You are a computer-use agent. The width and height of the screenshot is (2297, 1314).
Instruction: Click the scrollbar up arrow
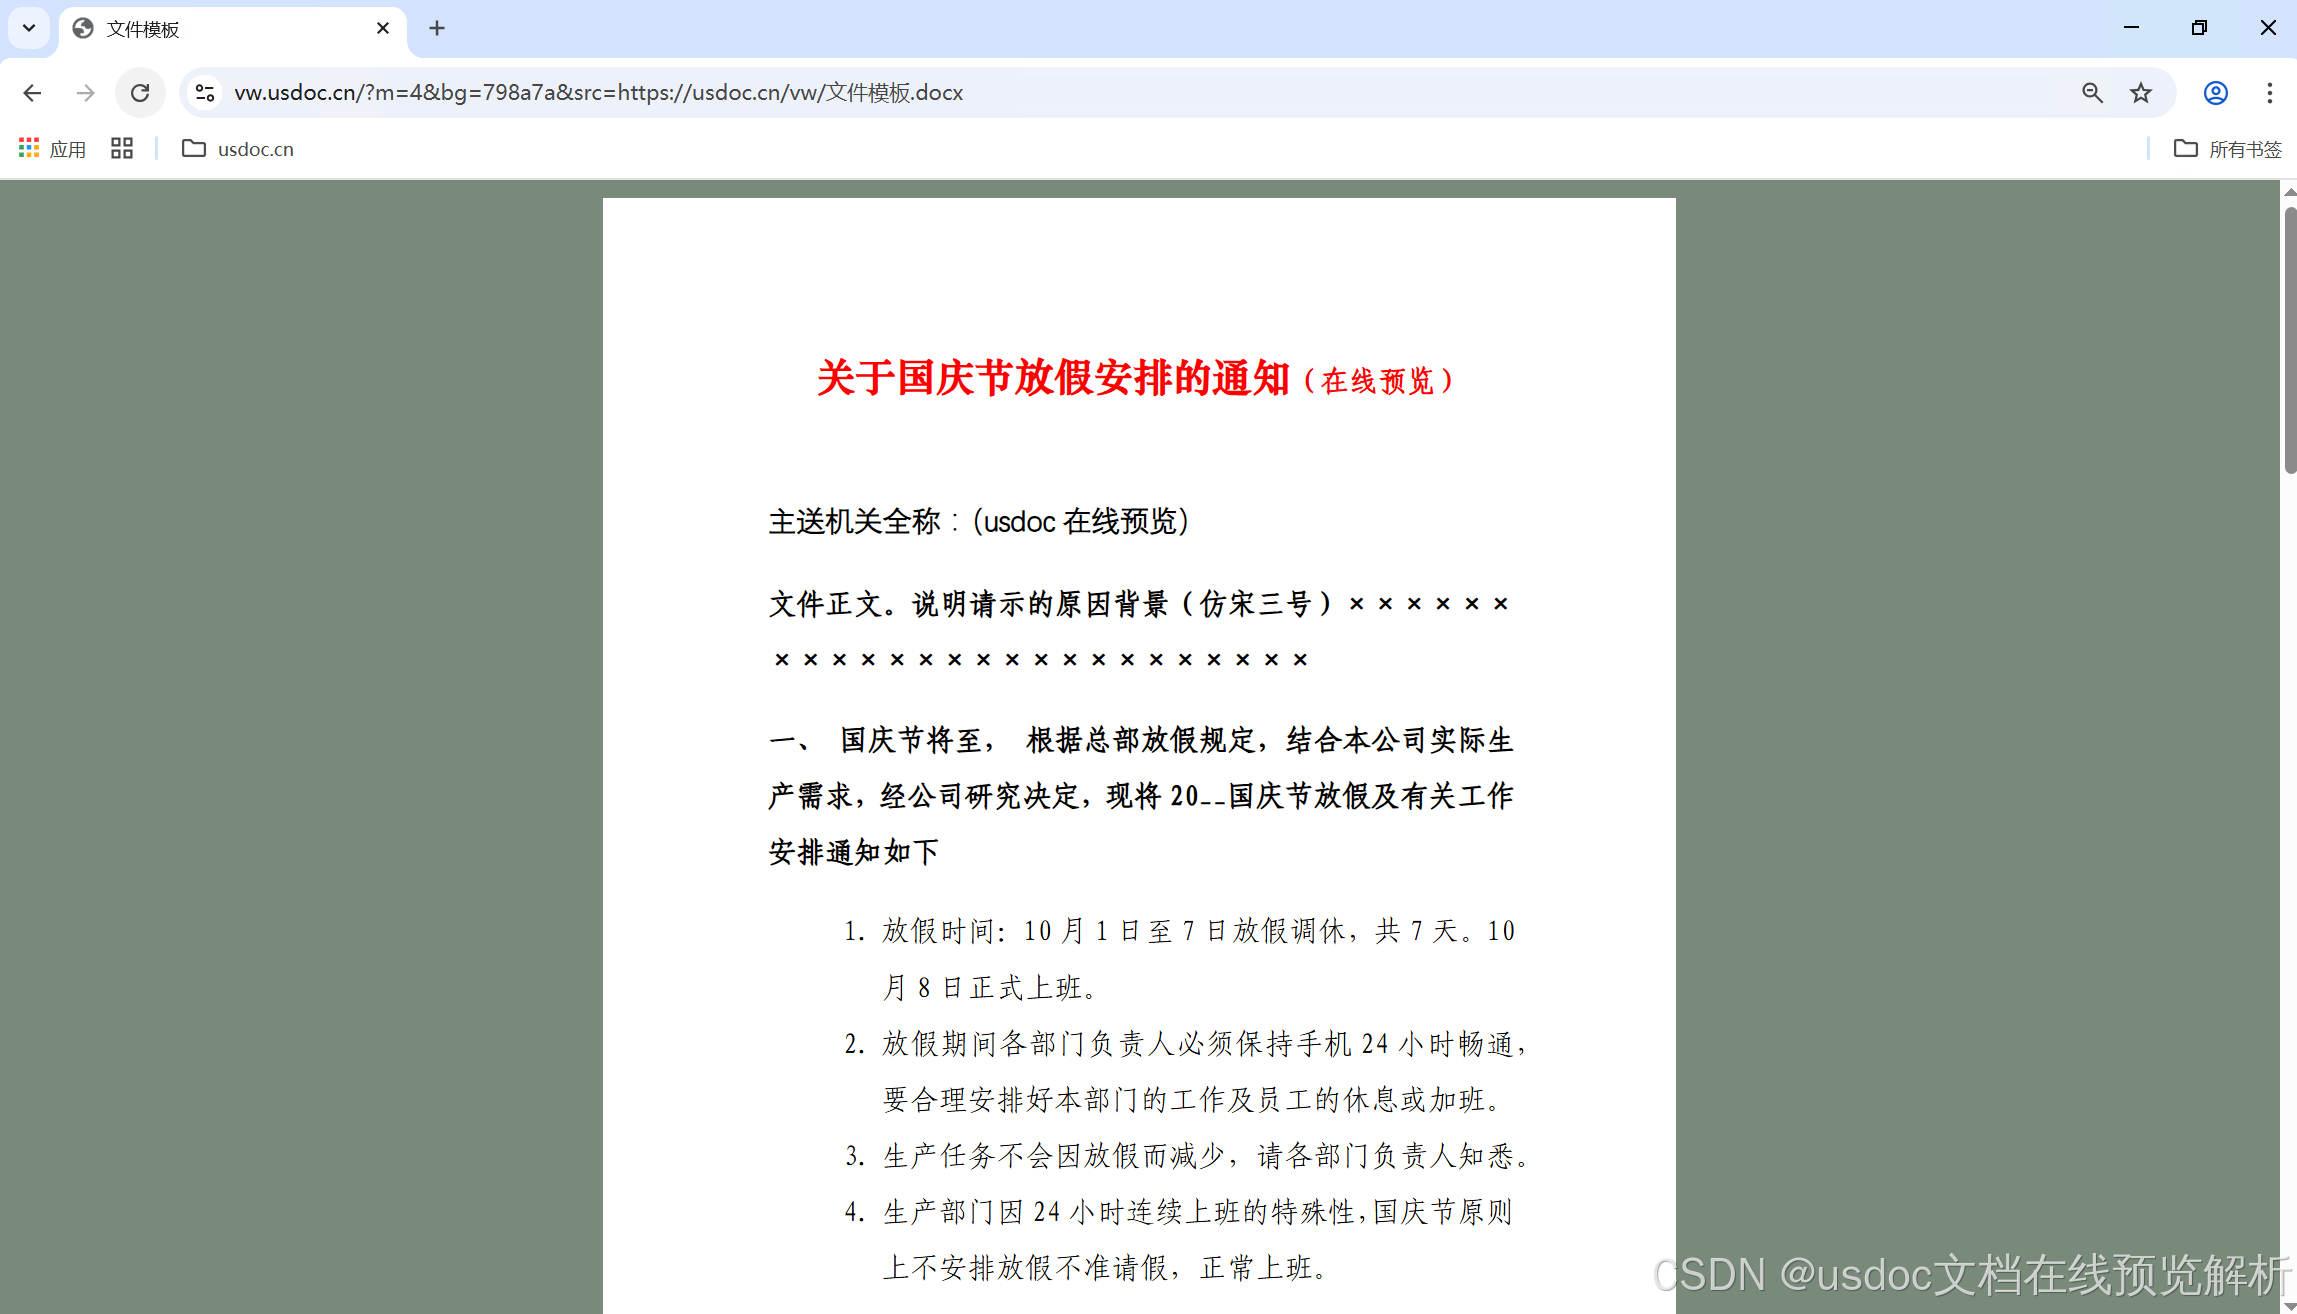click(2288, 191)
